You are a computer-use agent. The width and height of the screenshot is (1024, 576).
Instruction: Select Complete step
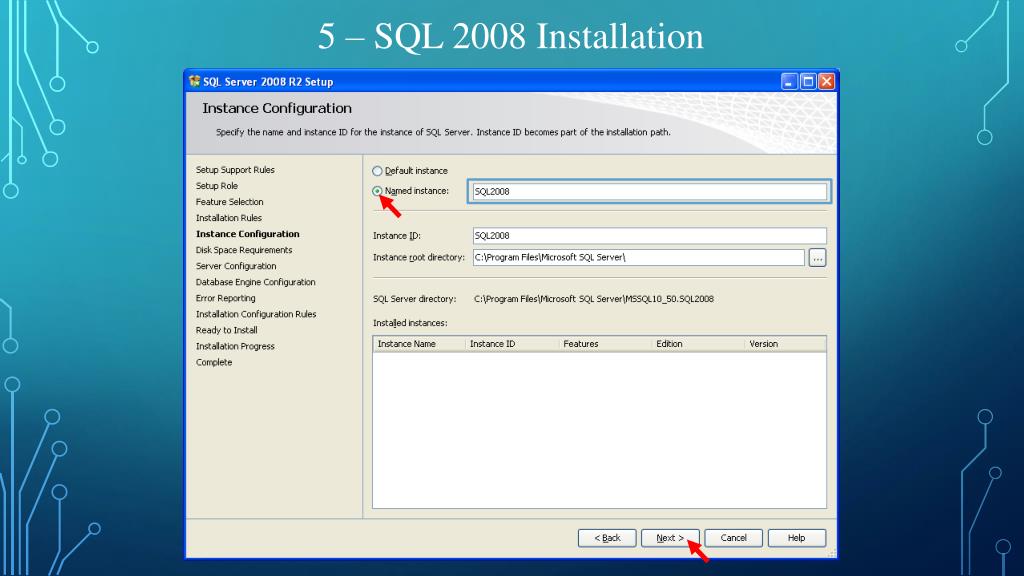pyautogui.click(x=214, y=362)
